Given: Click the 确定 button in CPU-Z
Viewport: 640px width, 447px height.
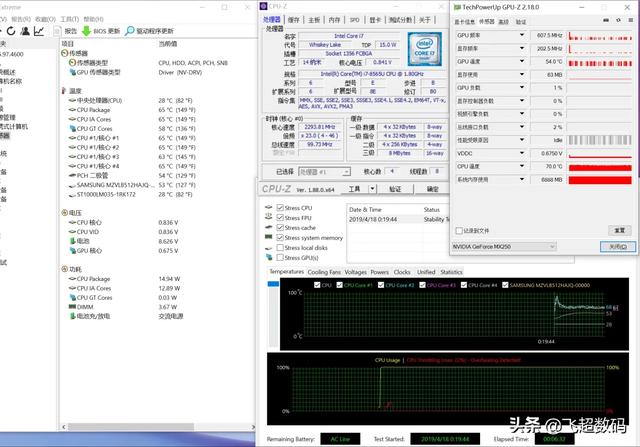Looking at the screenshot, I should tap(432, 189).
